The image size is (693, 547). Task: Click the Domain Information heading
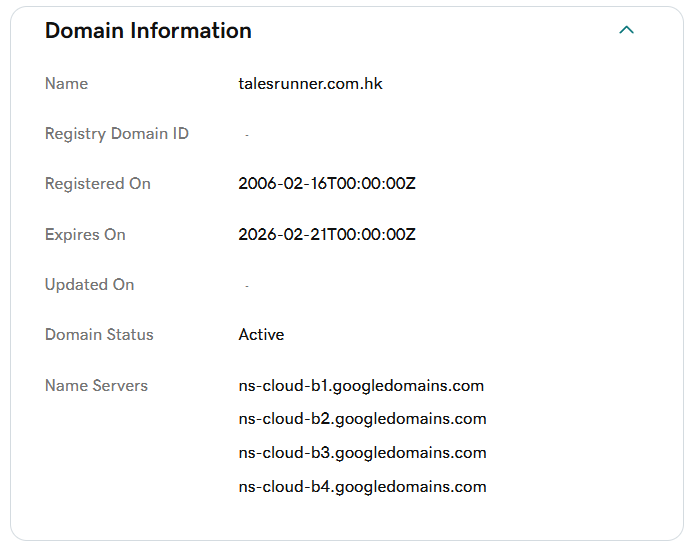coord(148,31)
